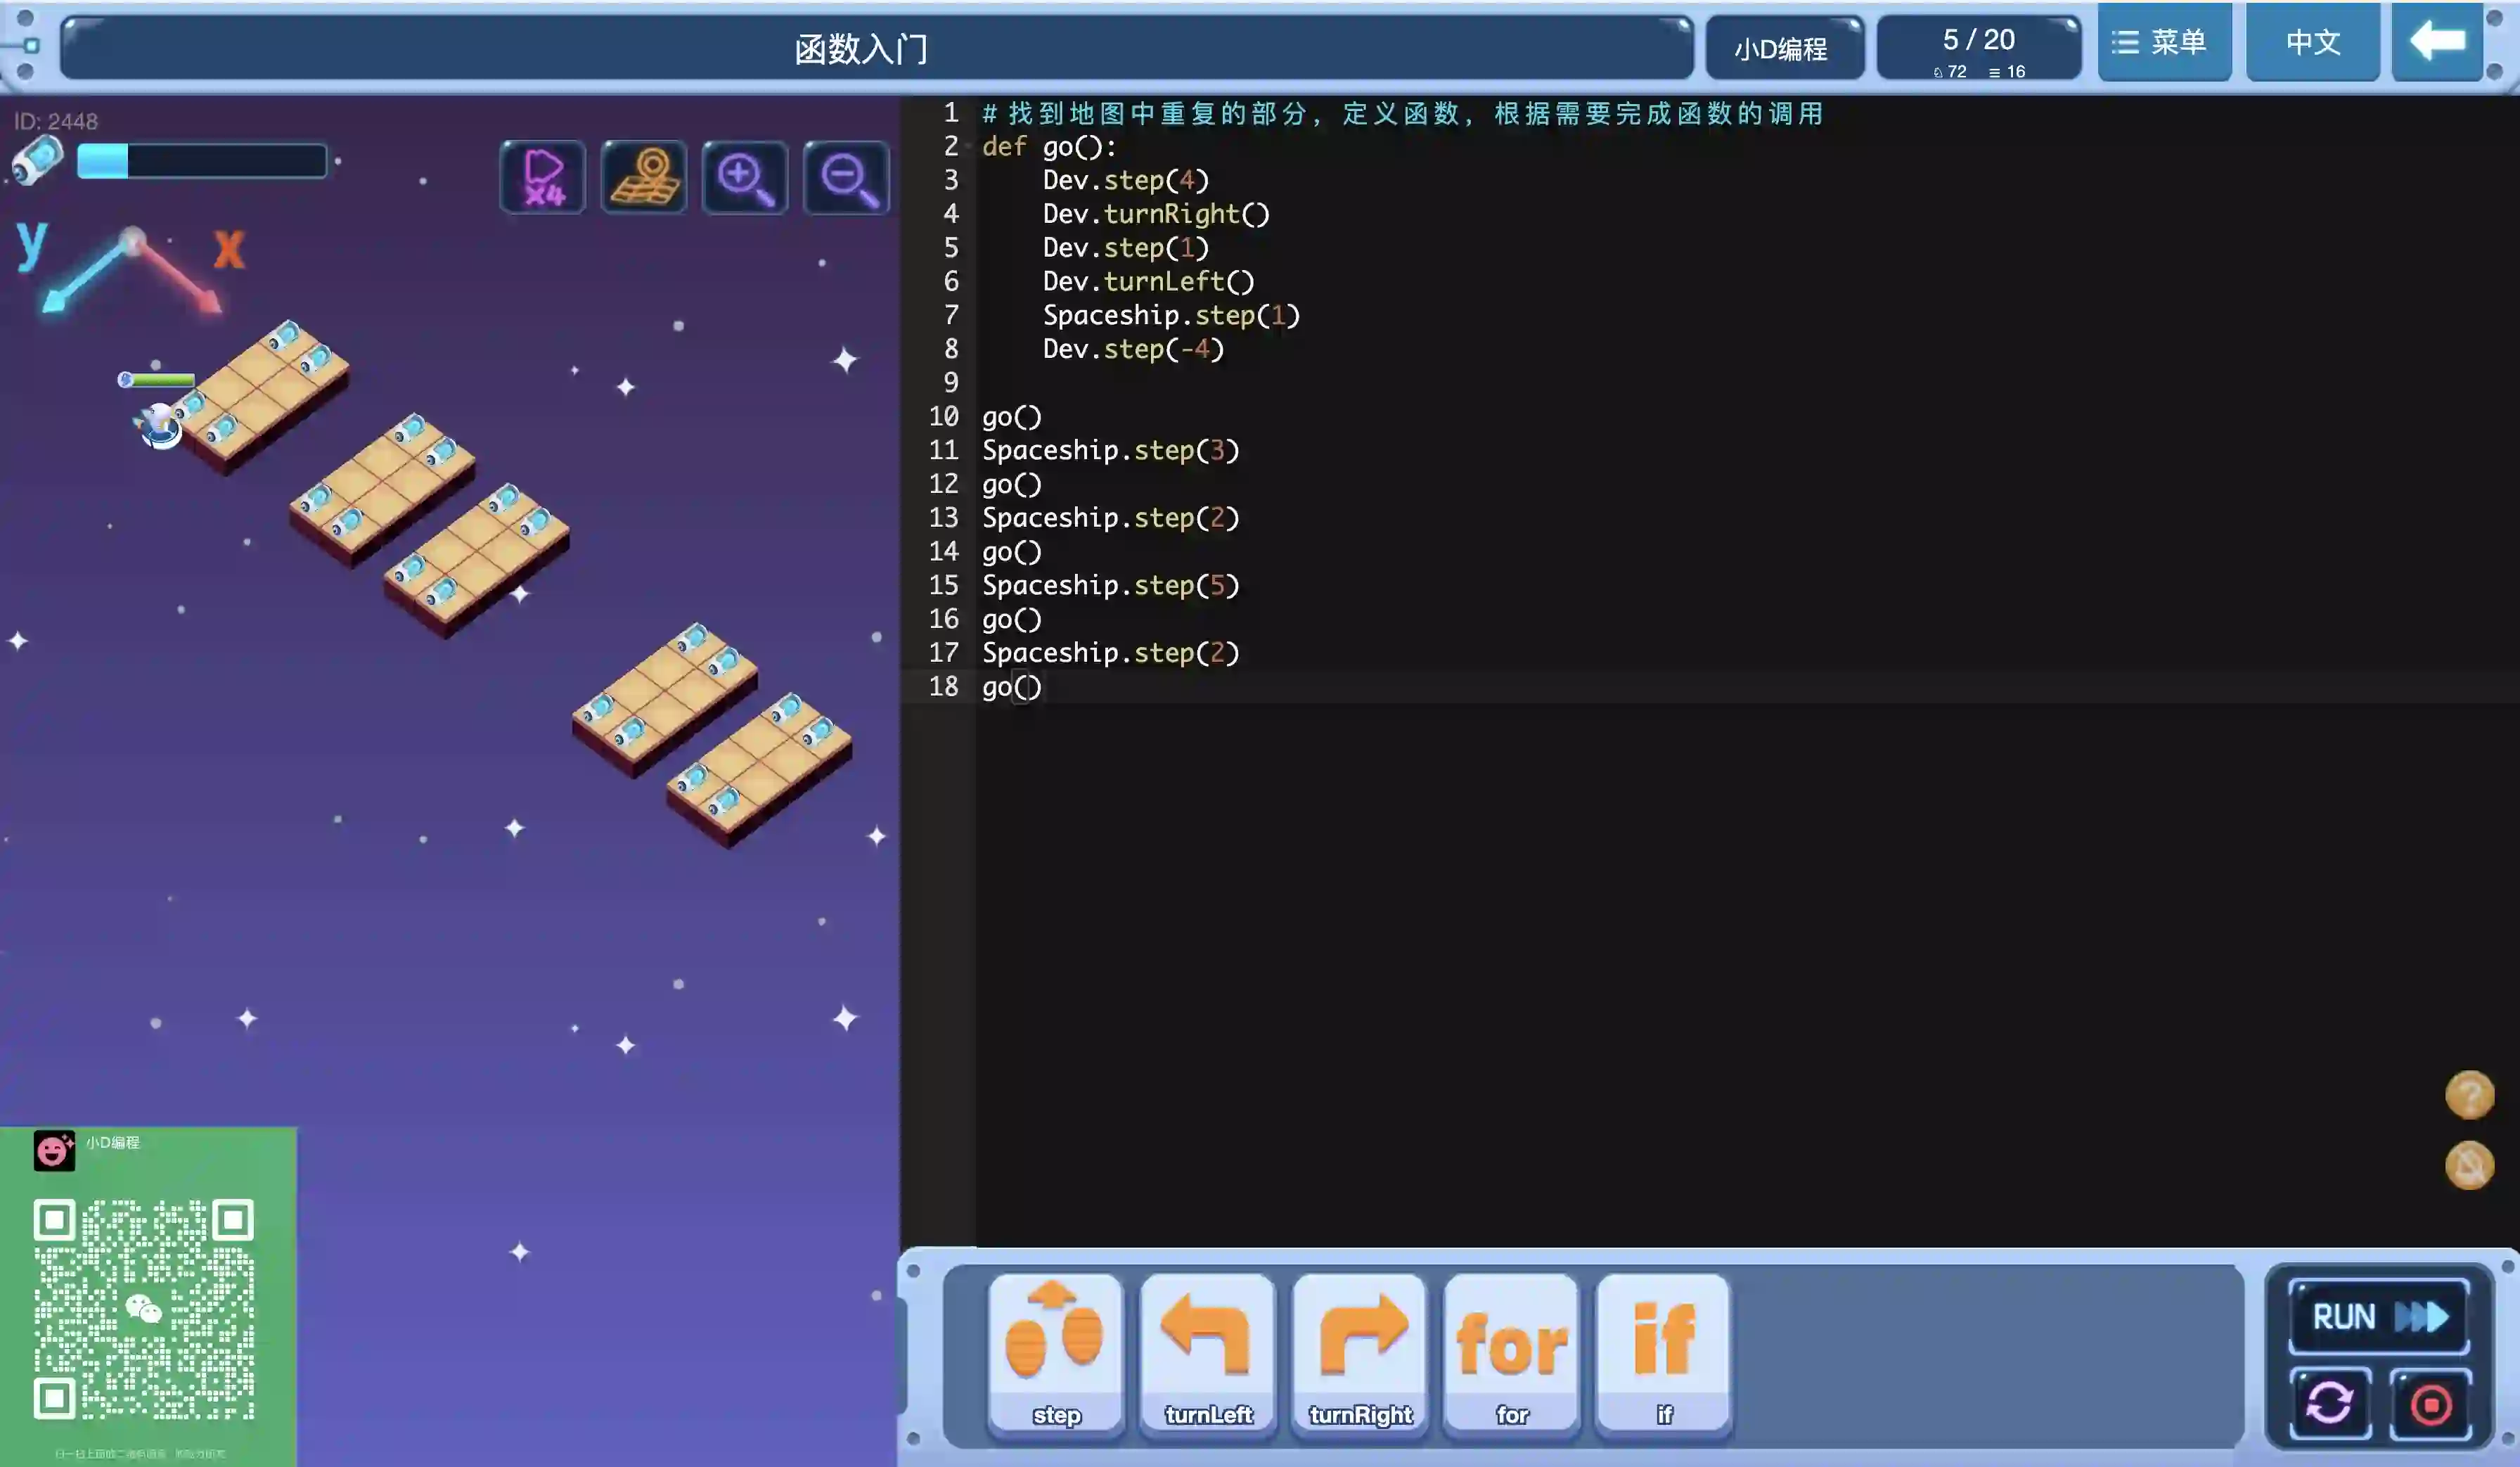Screen dimensions: 2520x1467
Task: Click the energy progress bar
Action: pyautogui.click(x=202, y=161)
